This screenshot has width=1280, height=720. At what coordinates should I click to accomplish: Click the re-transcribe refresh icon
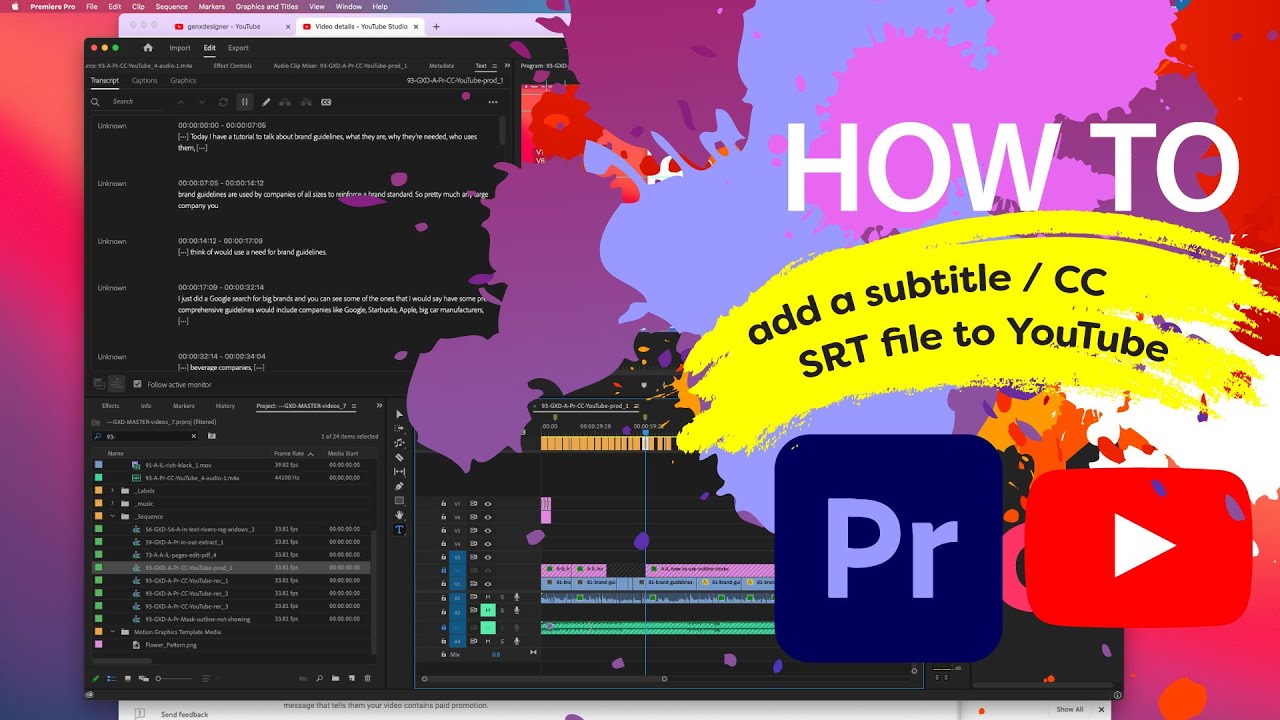(223, 102)
